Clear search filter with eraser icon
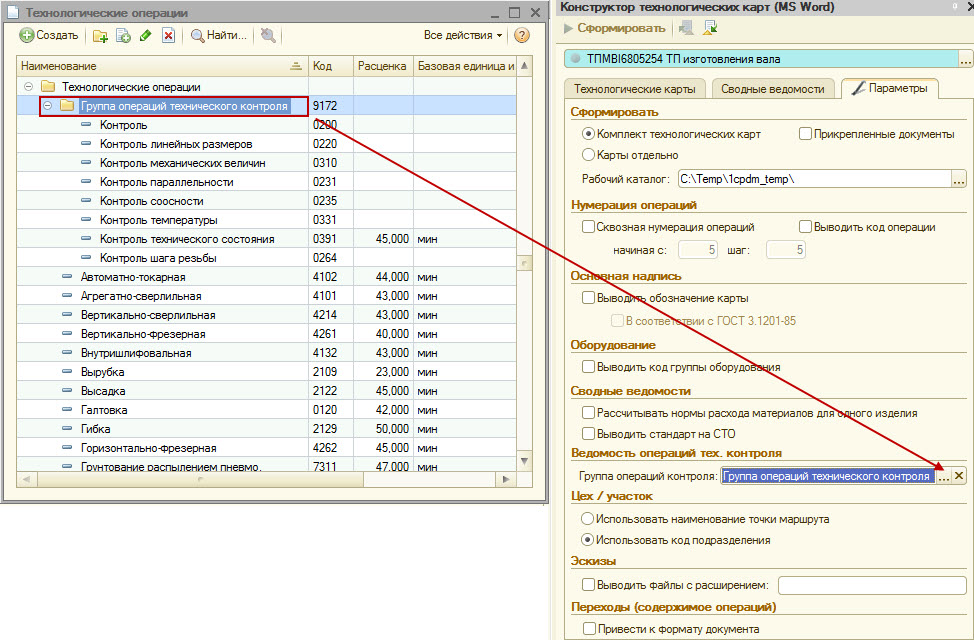Screen dimensions: 974x640 tap(266, 35)
